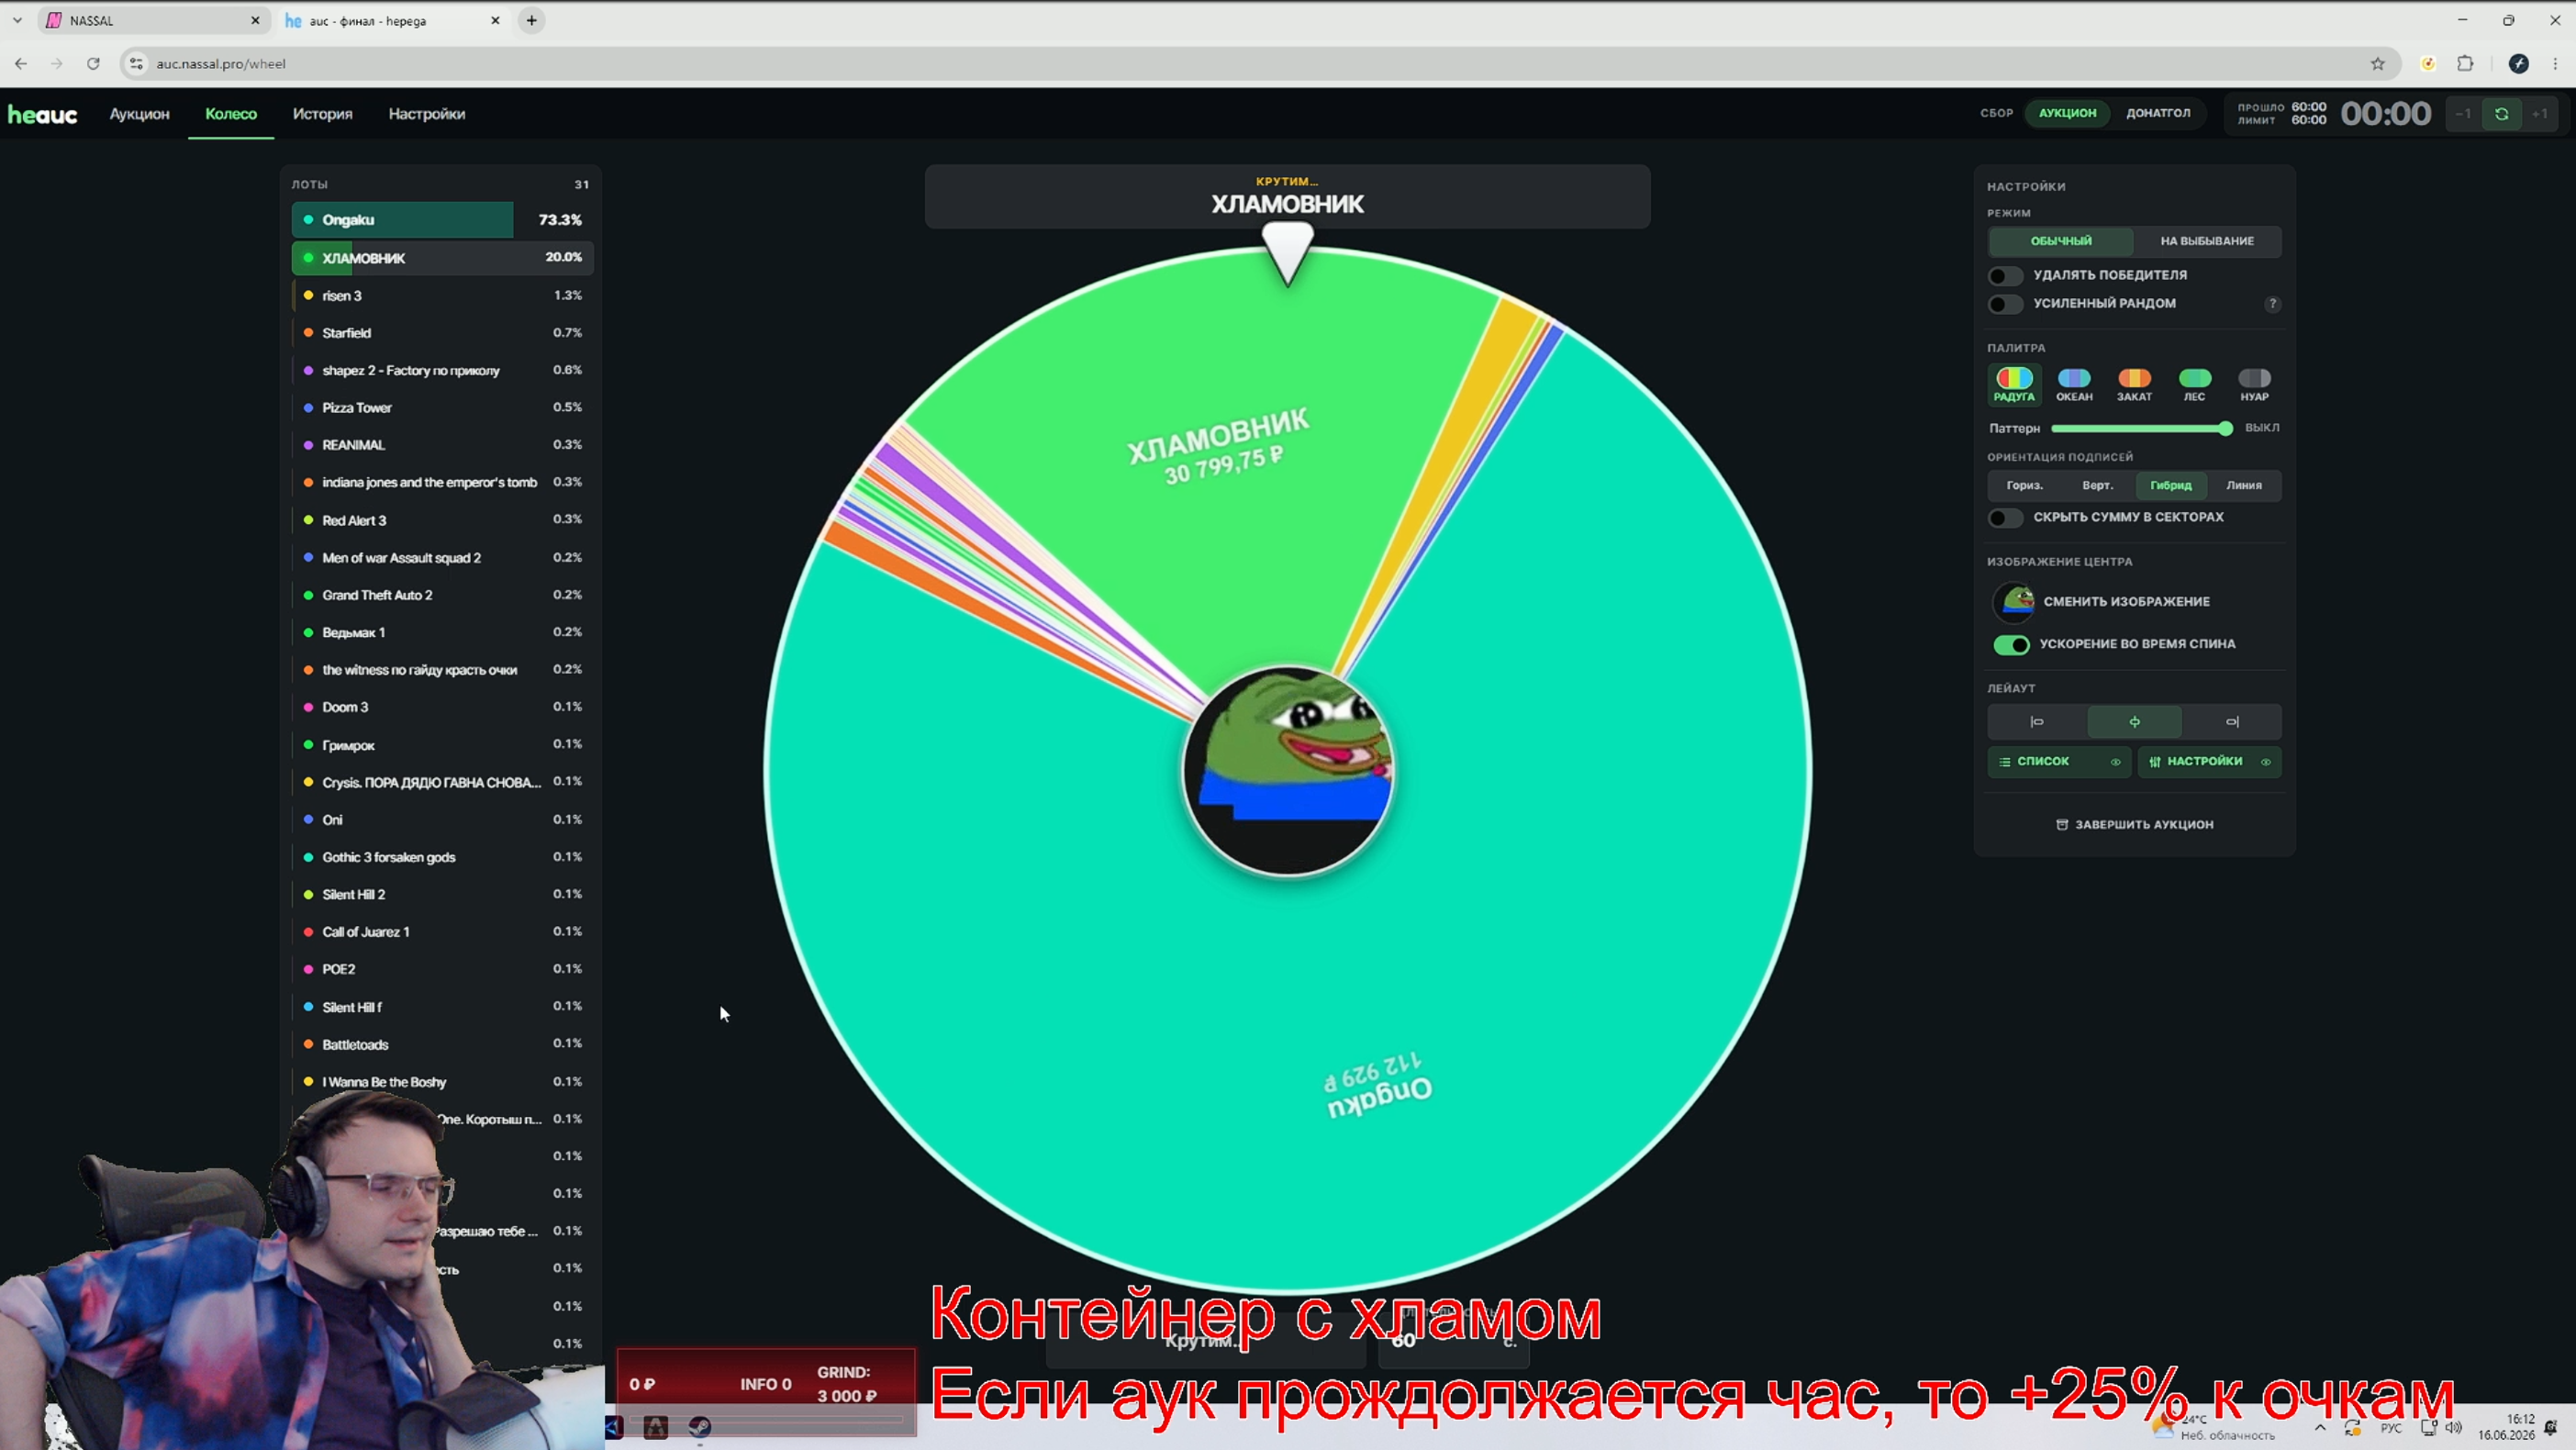Toggle the Настройки panel visibility eye
2576x1450 pixels.
click(x=2265, y=762)
